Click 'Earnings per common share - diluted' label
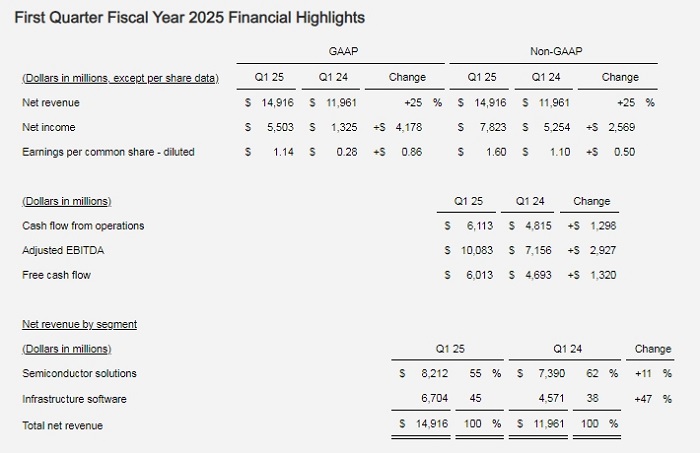The image size is (700, 453). tap(107, 152)
